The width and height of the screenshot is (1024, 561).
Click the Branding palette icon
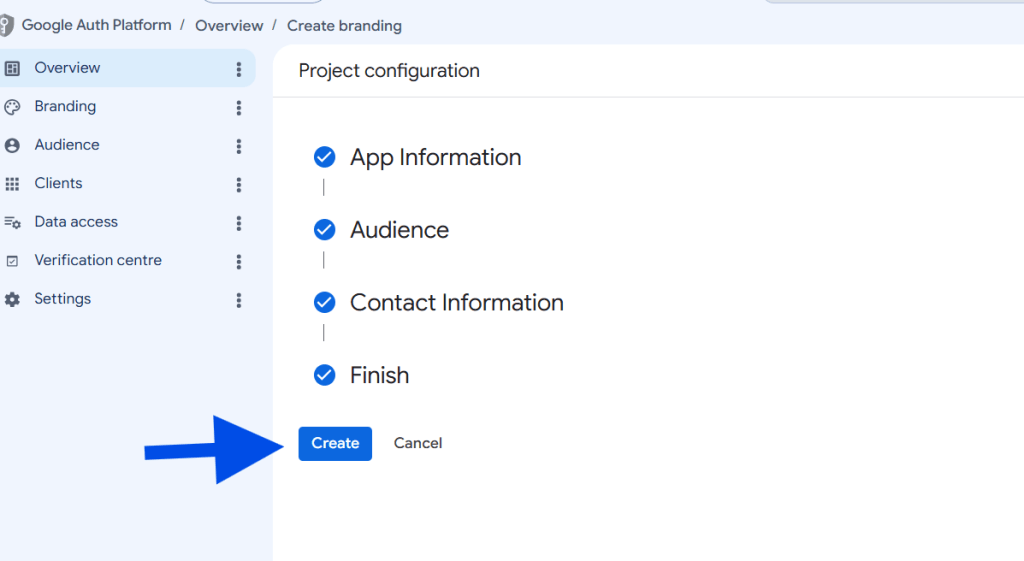12,106
